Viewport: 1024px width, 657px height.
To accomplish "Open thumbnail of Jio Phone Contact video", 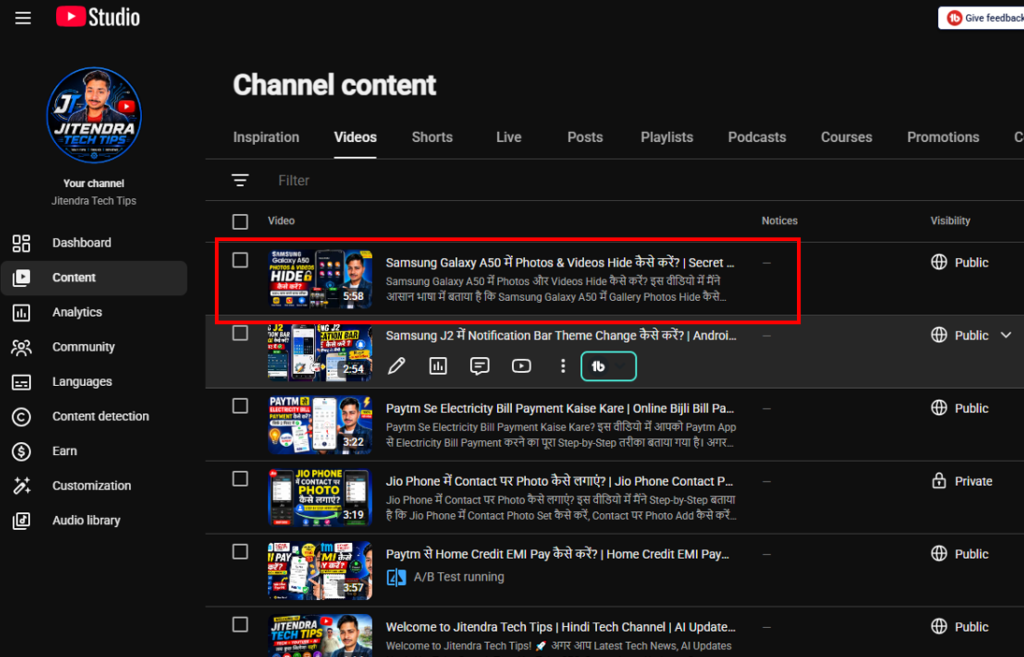I will [x=320, y=498].
